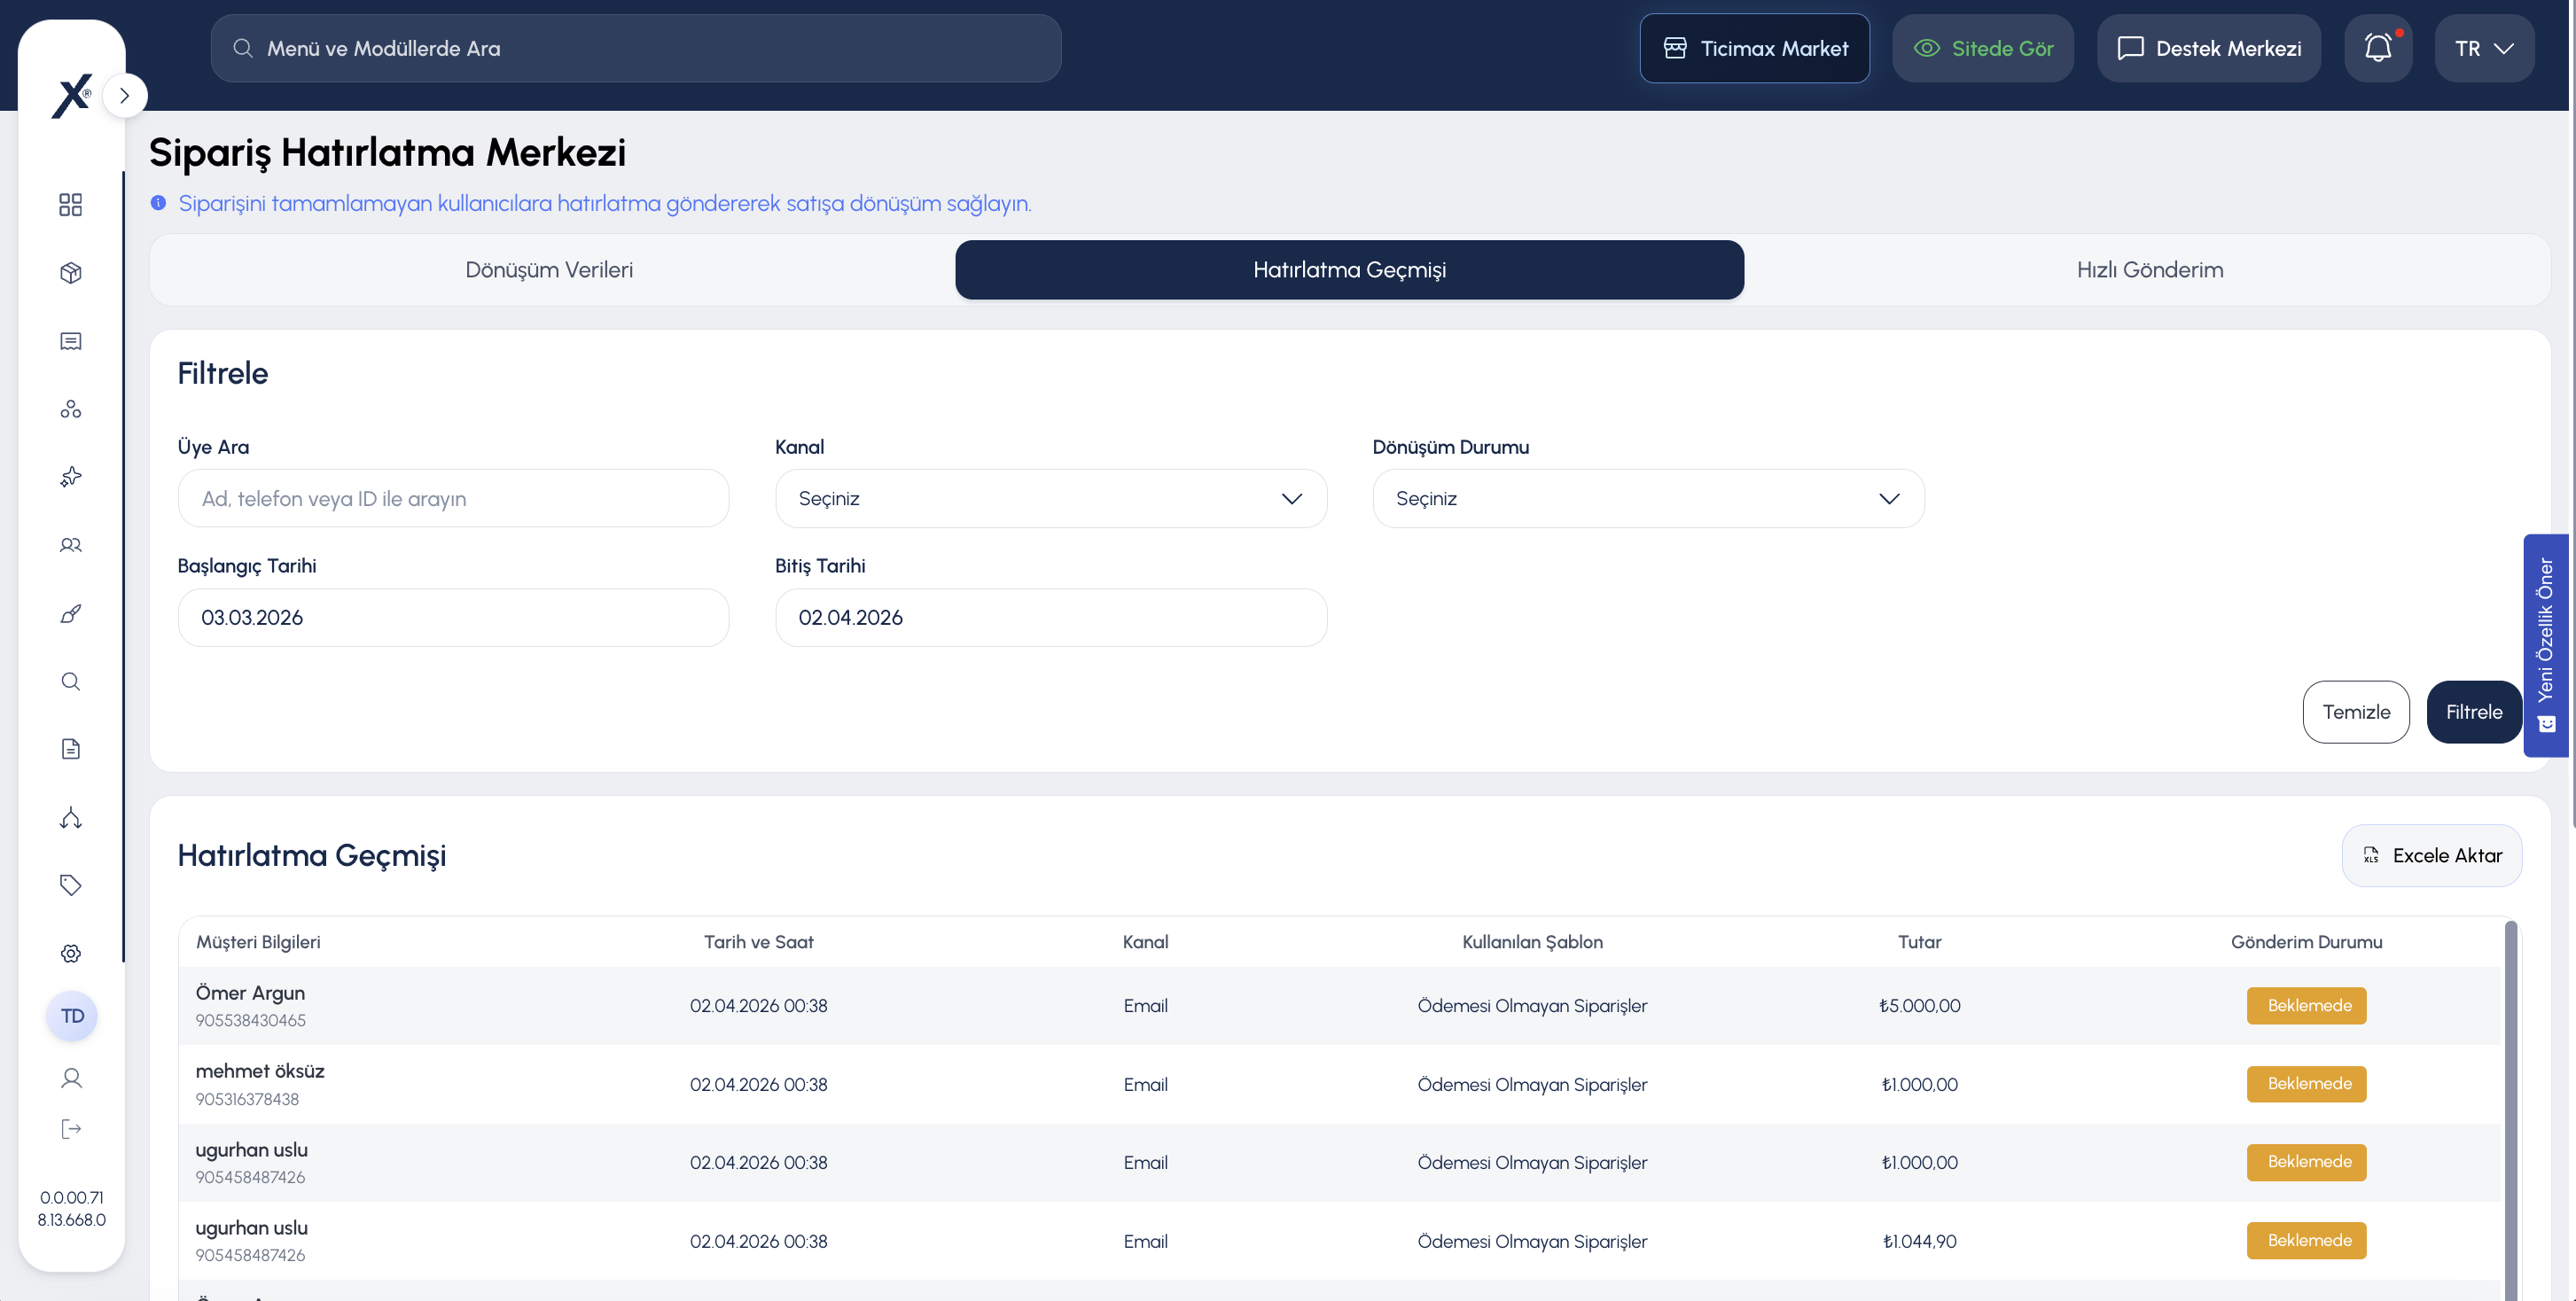Viewport: 2576px width, 1301px height.
Task: Open the dashboard grid icon in sidebar
Action: point(70,205)
